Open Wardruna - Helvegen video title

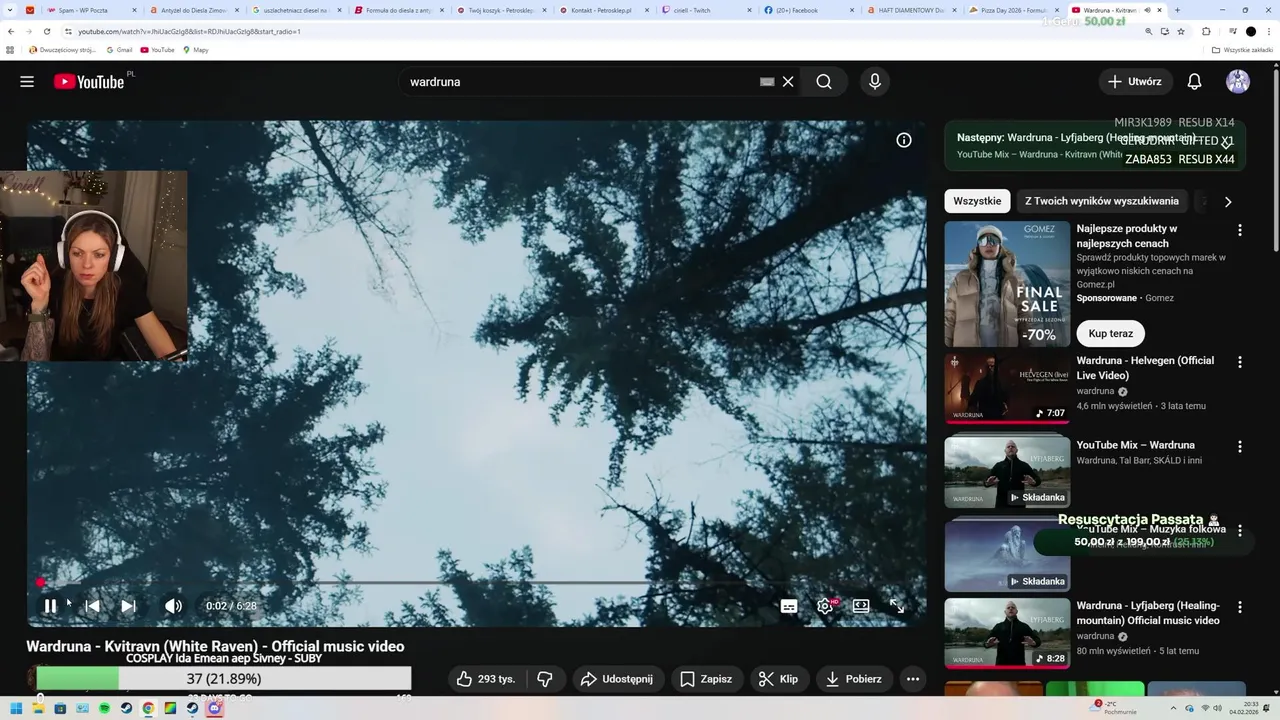[1145, 368]
